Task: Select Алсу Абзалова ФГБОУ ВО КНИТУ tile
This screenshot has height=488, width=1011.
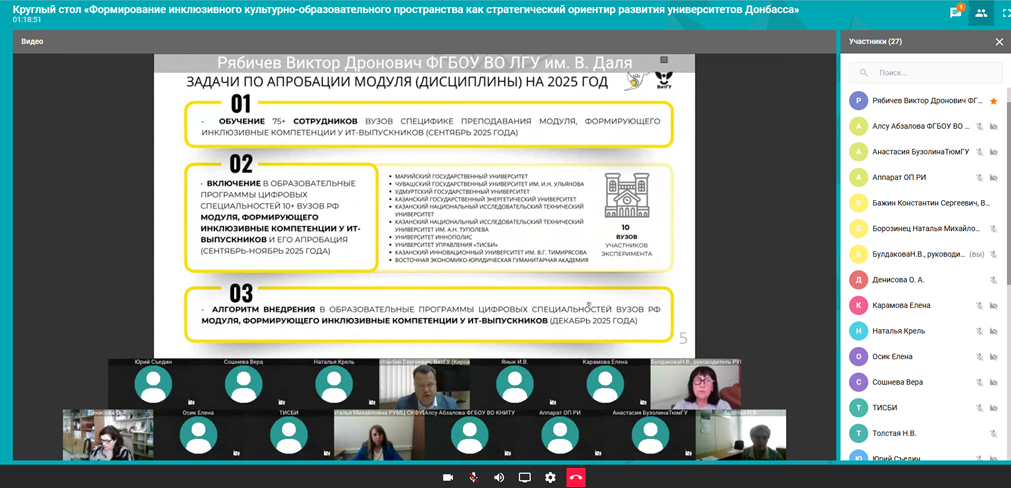Action: tap(469, 434)
